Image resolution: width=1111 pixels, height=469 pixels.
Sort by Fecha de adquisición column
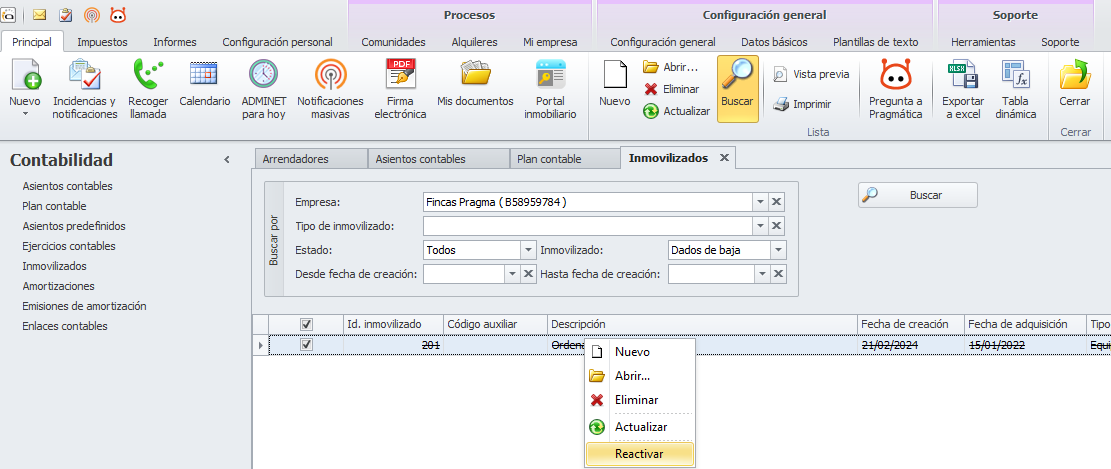tap(1025, 324)
